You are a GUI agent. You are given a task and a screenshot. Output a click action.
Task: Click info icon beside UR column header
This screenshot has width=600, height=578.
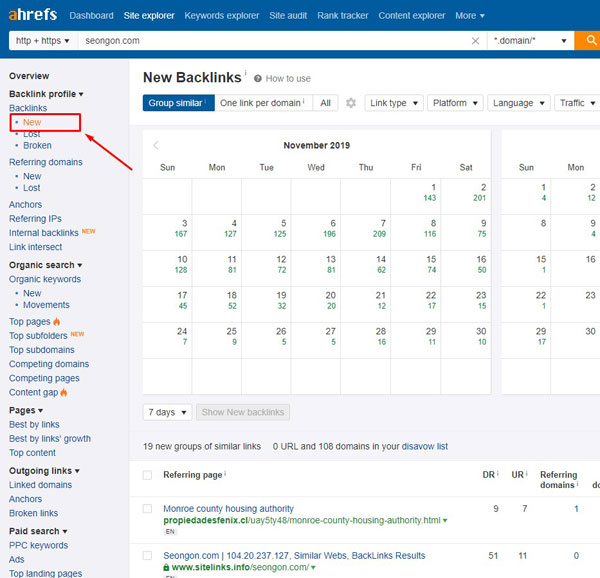527,474
